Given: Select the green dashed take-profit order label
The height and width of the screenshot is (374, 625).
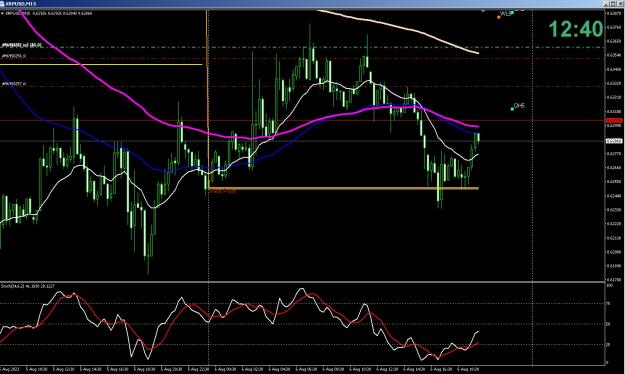Looking at the screenshot, I should (x=22, y=45).
